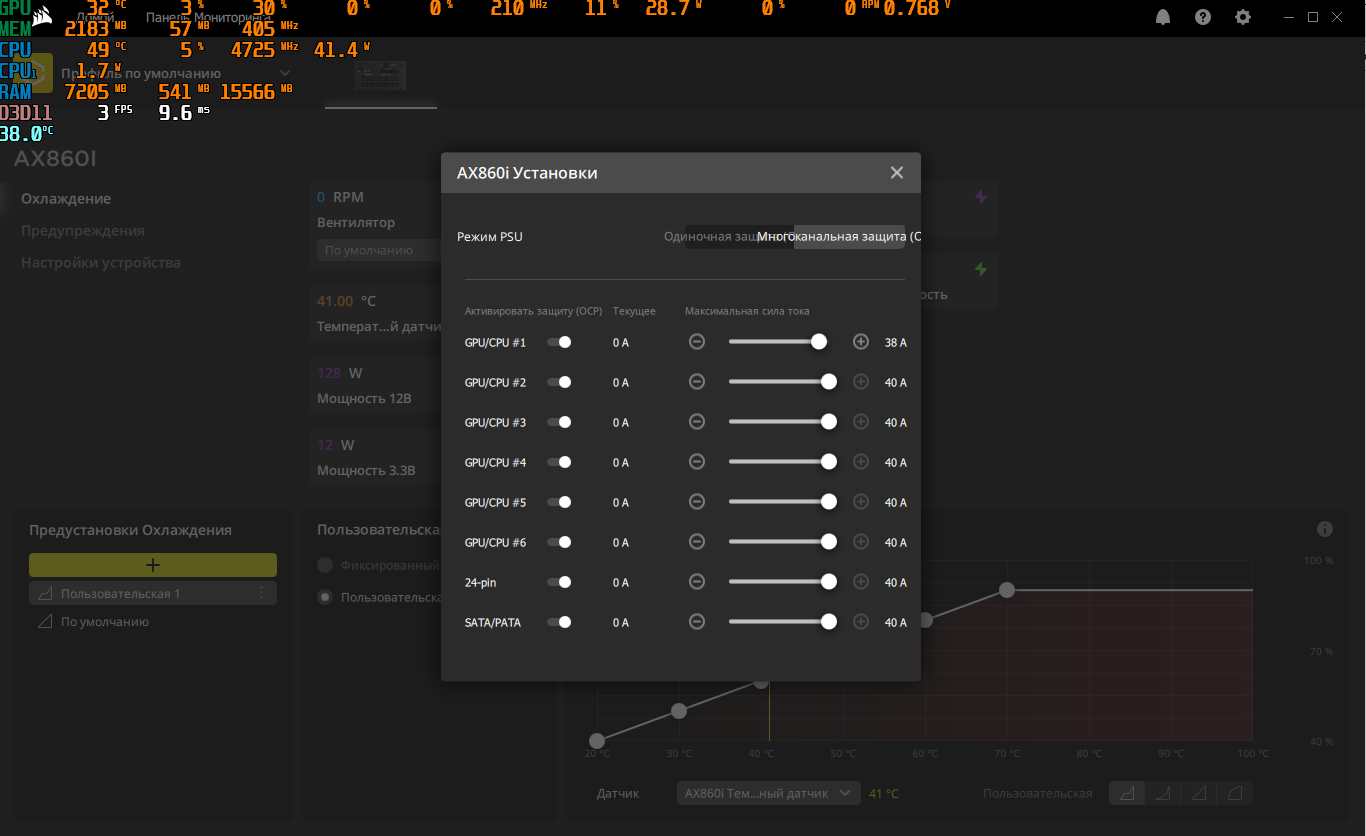
Task: Open the three-dot menu for Пользовательская 1
Action: [262, 593]
